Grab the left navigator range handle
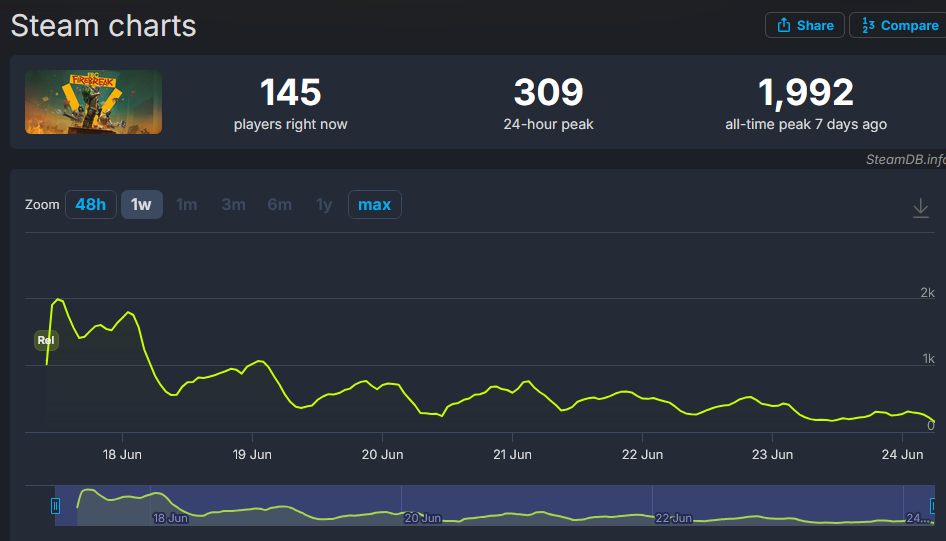The width and height of the screenshot is (946, 541). [55, 505]
